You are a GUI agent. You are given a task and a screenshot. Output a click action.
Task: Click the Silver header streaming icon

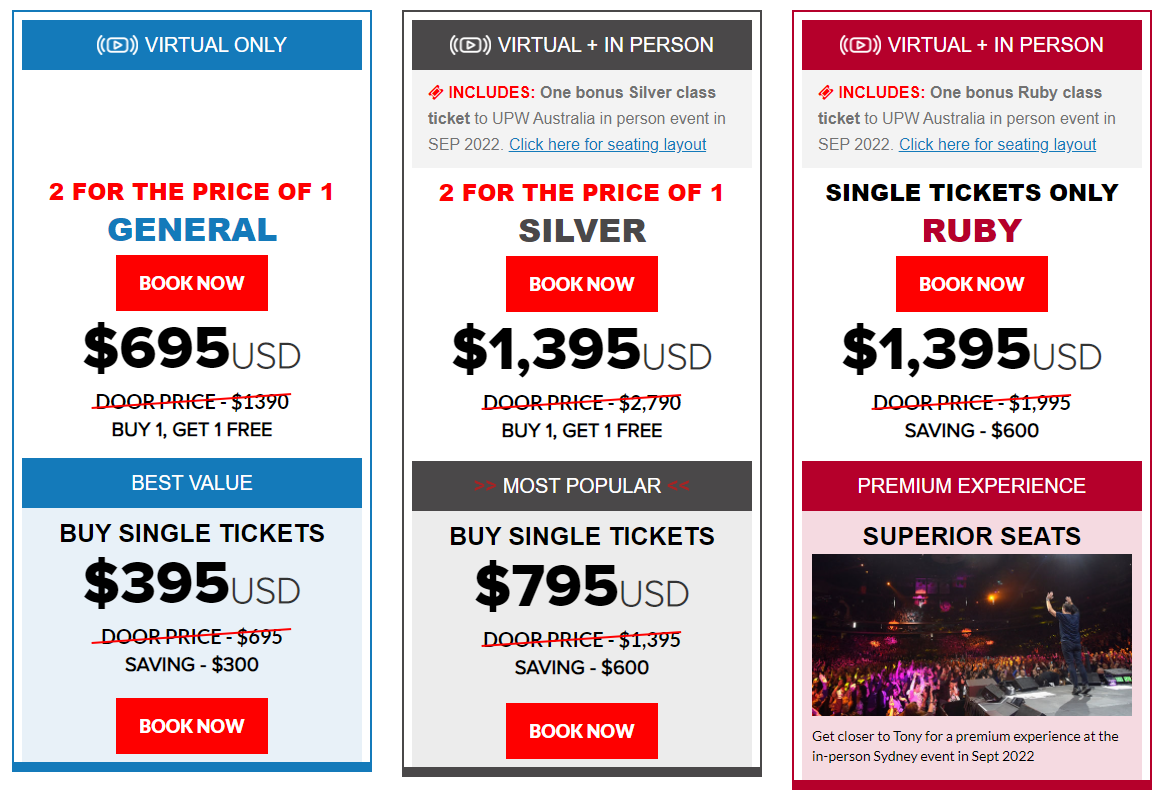470,45
